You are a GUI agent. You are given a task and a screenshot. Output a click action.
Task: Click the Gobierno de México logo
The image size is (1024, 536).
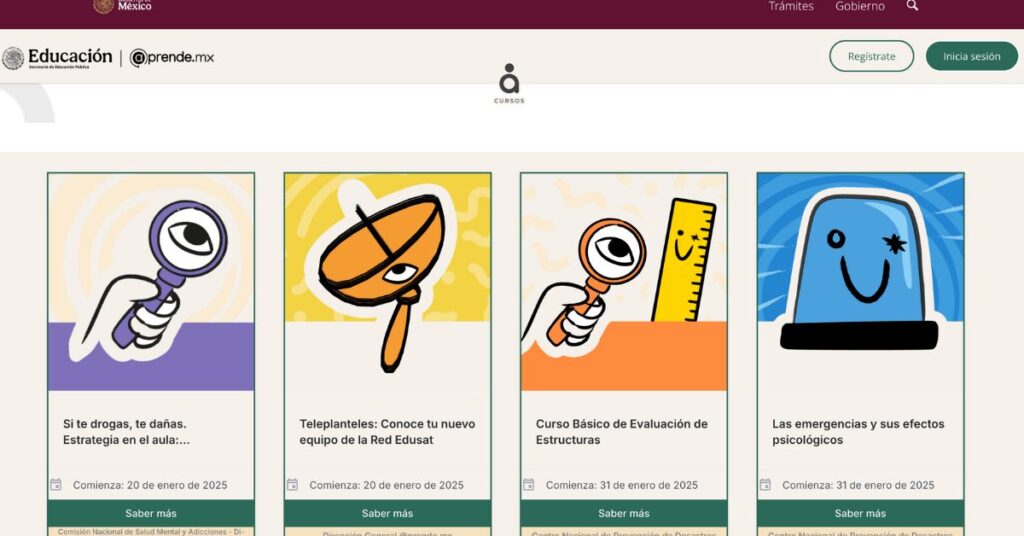[x=123, y=6]
